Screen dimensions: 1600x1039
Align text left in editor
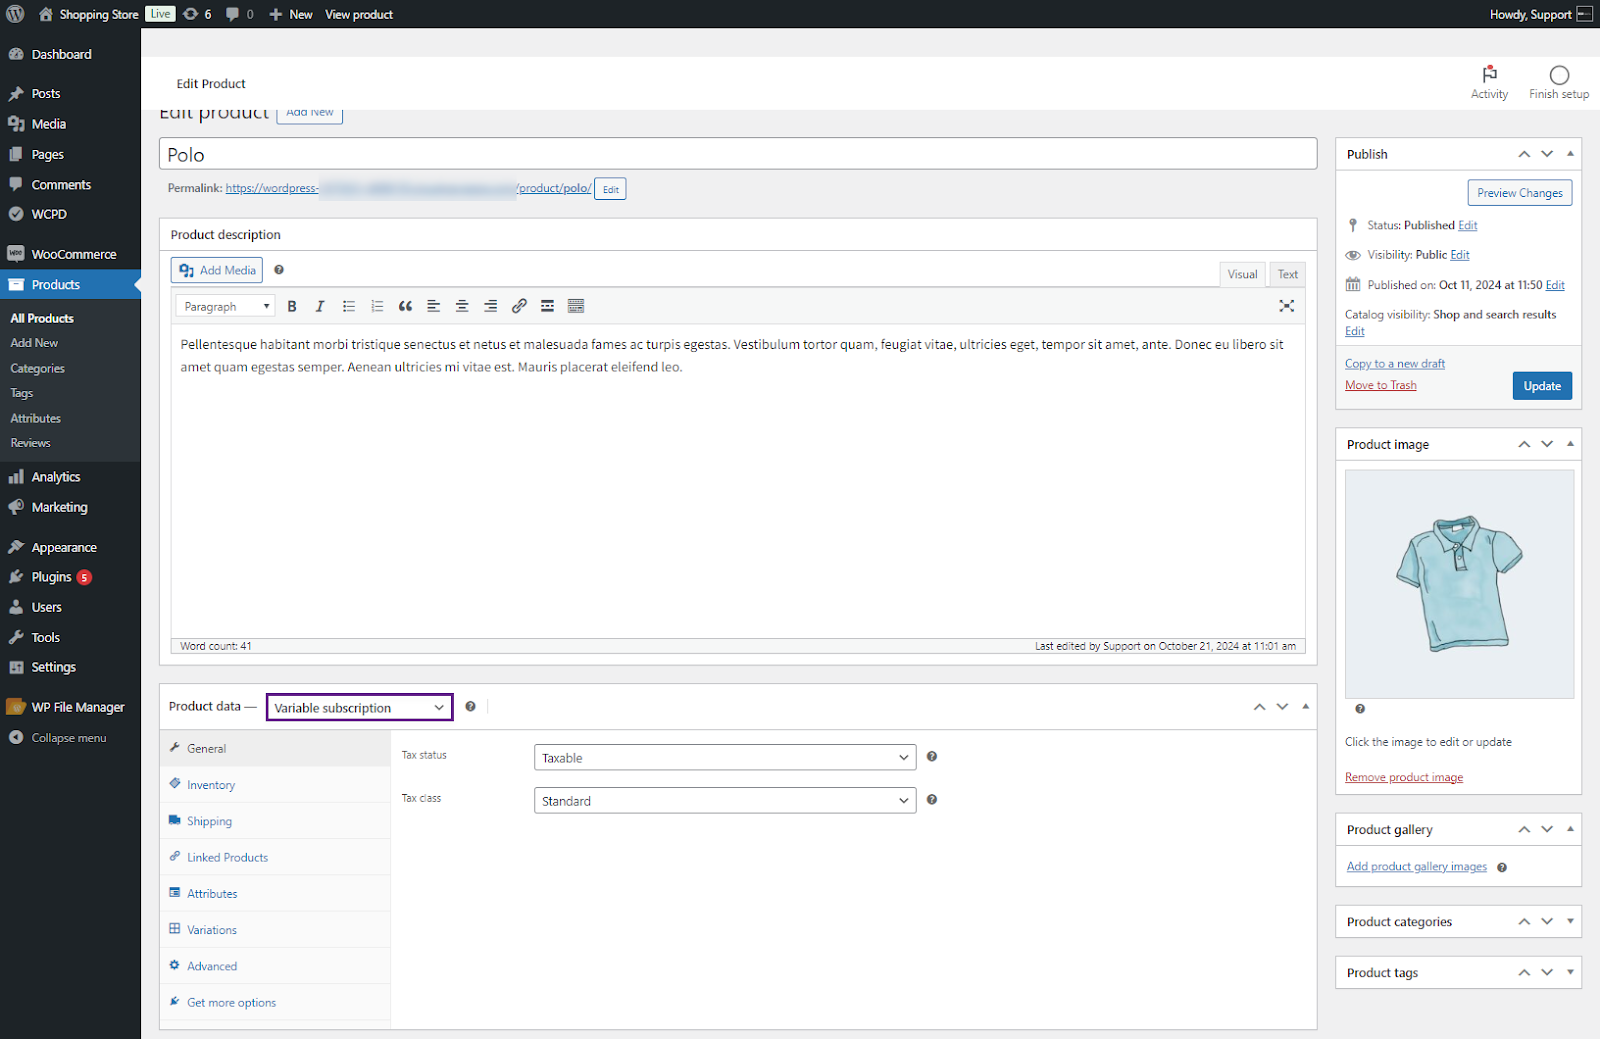pyautogui.click(x=433, y=306)
